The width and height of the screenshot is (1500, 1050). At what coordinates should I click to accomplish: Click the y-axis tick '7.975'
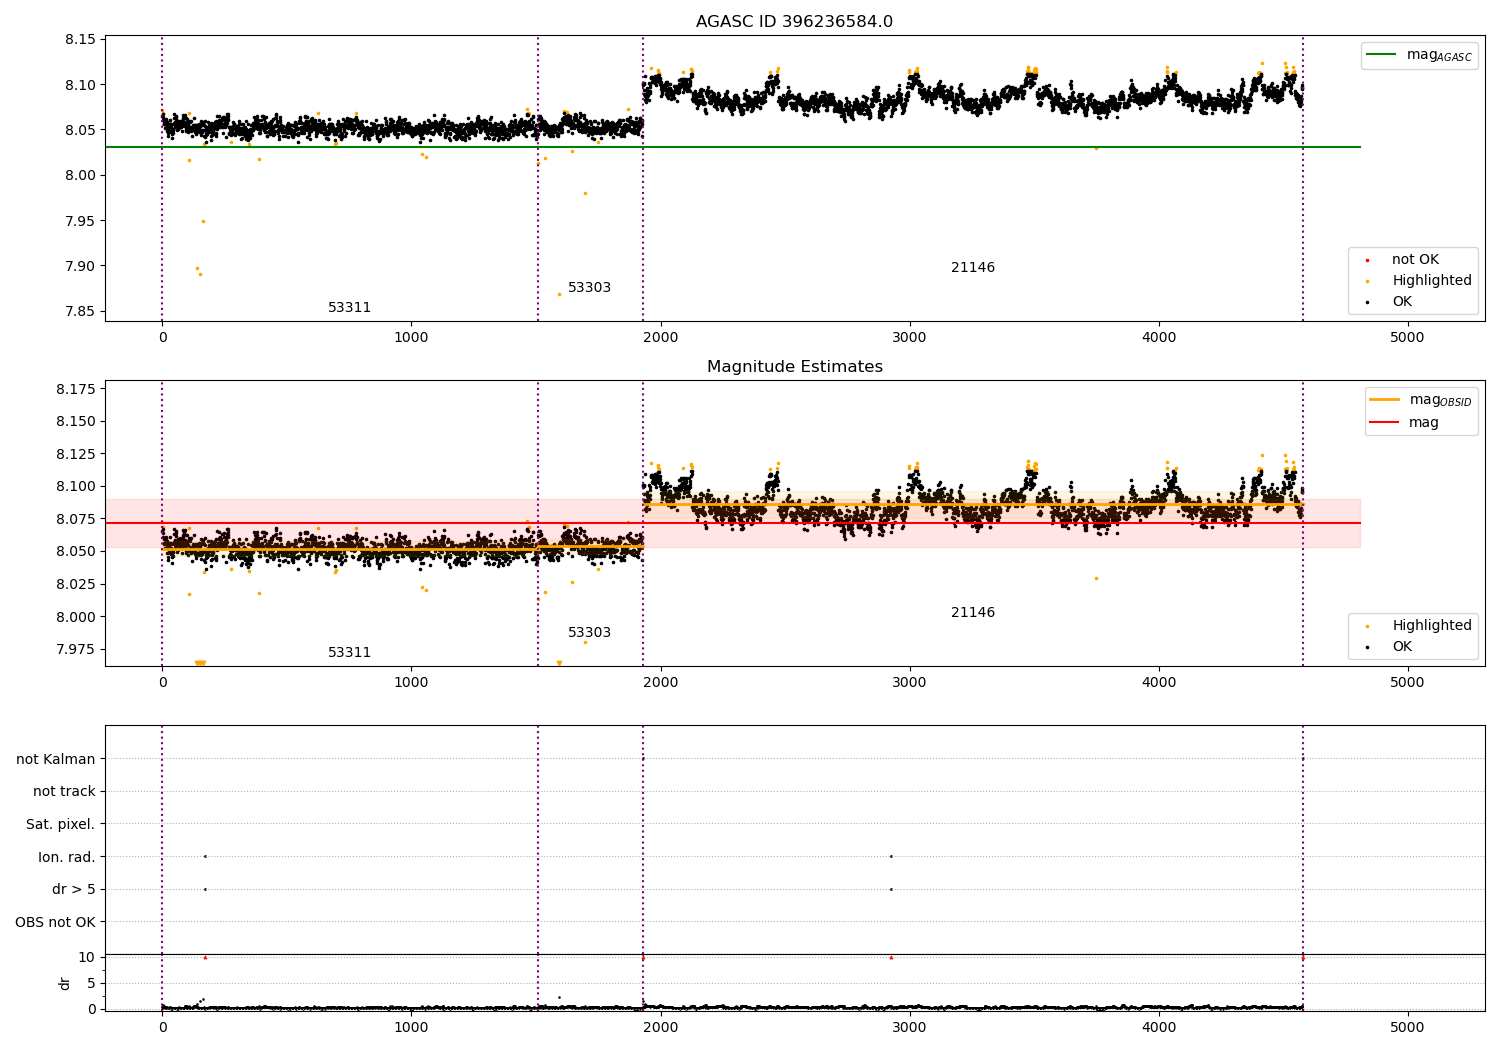click(76, 650)
